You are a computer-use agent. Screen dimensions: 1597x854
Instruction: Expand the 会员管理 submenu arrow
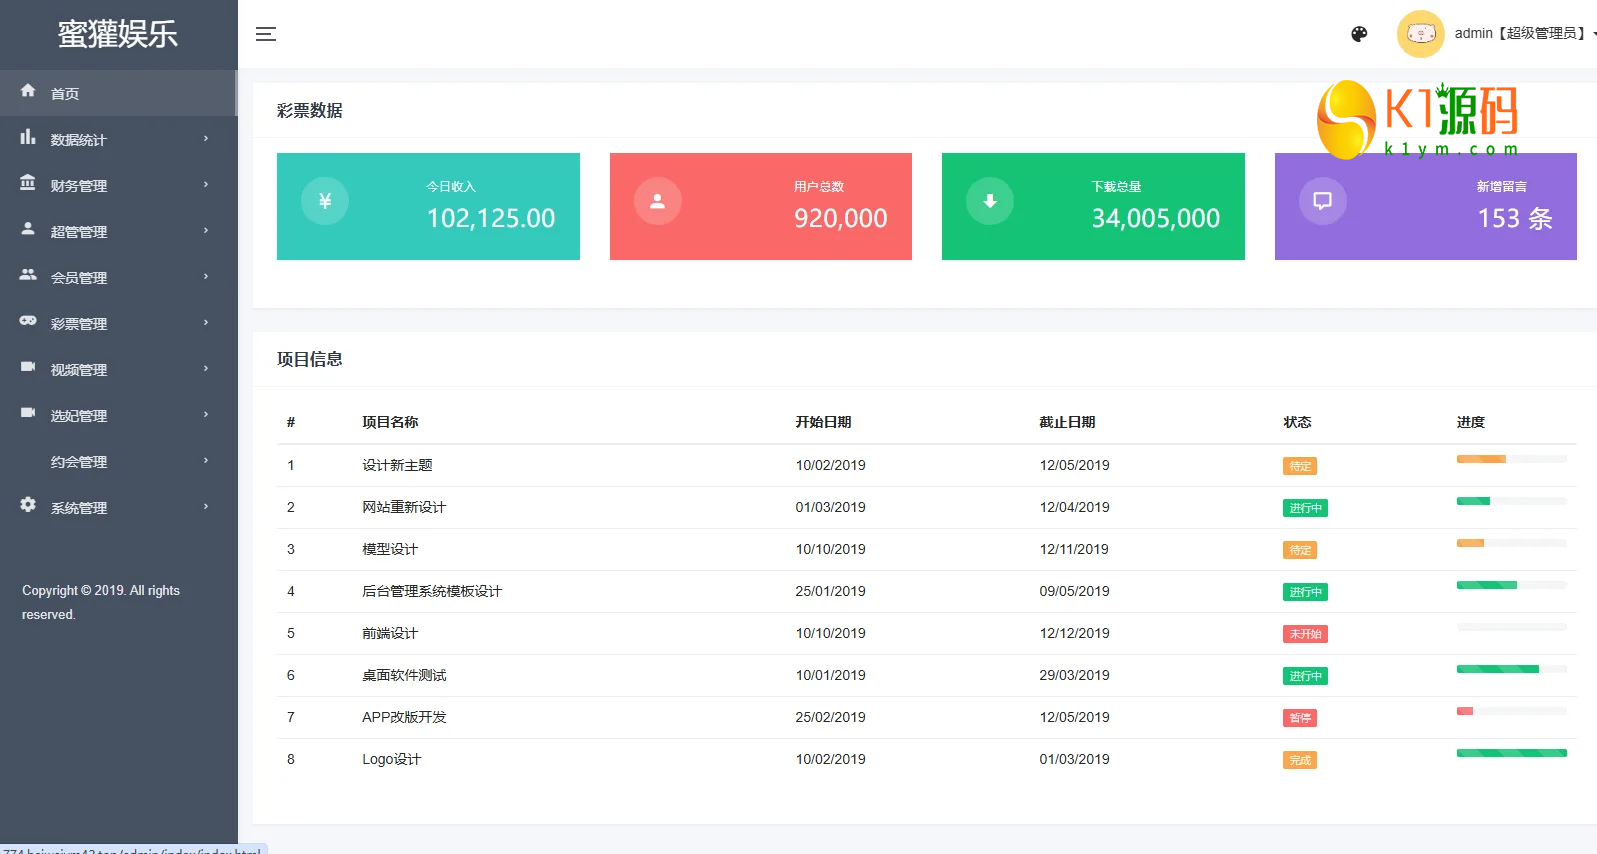pyautogui.click(x=206, y=277)
